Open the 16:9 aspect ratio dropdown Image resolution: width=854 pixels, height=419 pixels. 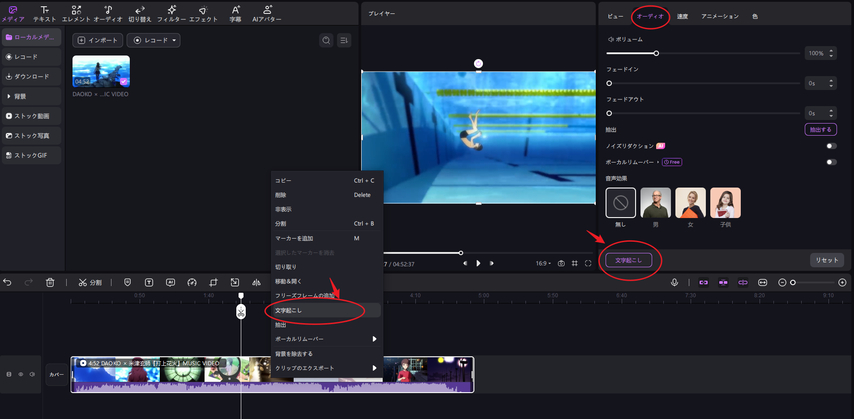click(x=543, y=263)
